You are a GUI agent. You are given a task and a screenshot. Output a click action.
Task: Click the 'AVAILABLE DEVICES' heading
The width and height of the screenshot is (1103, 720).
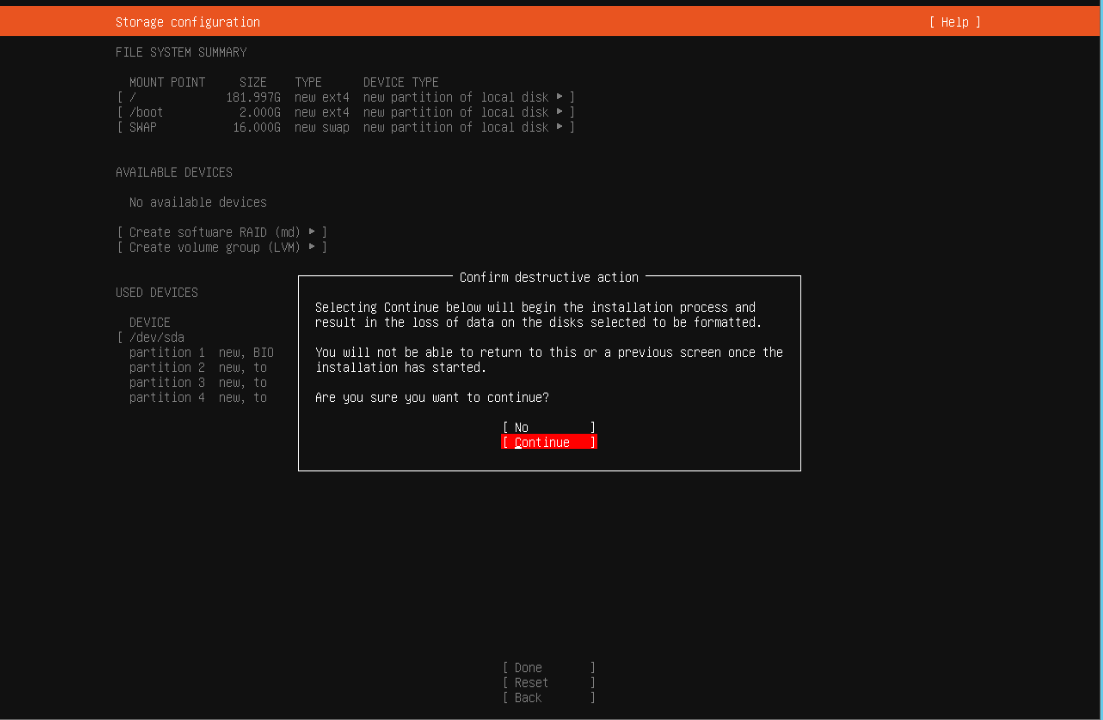coord(174,172)
